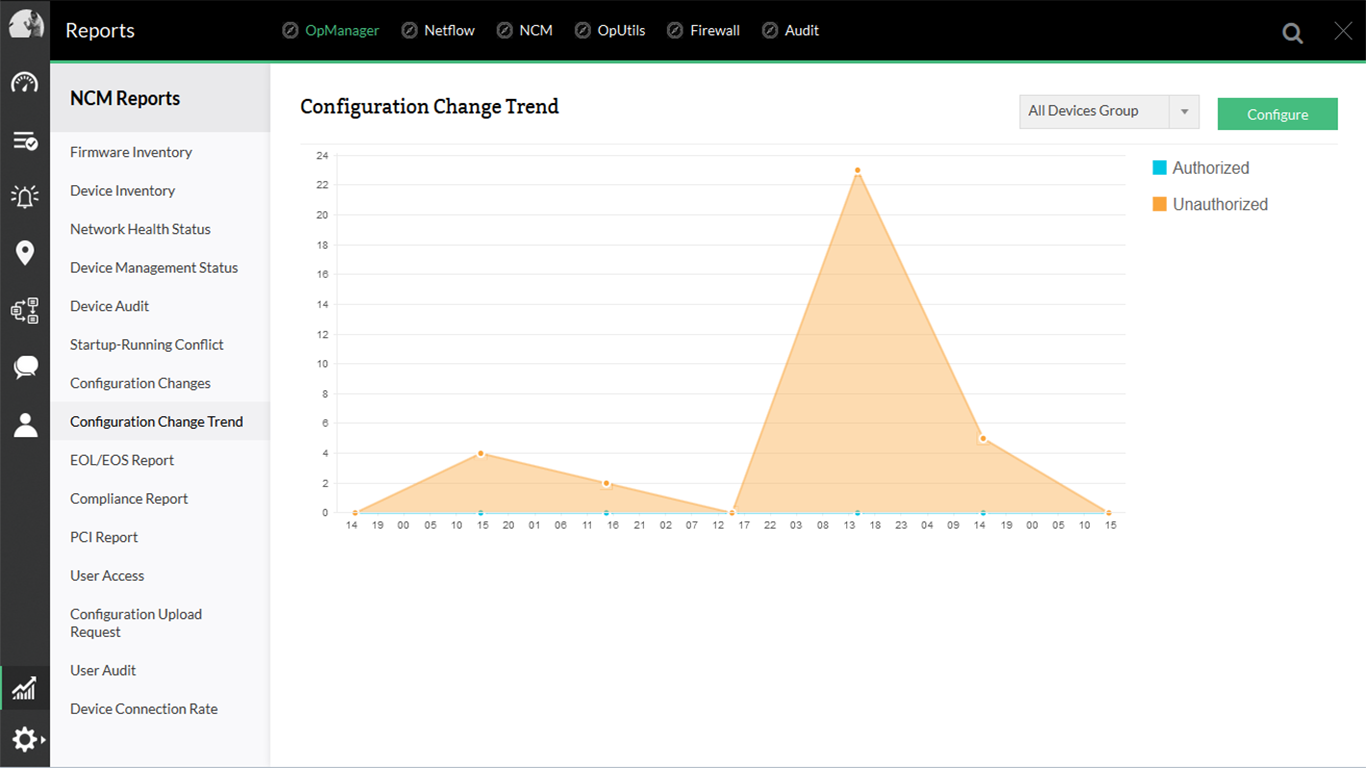This screenshot has height=768, width=1366.
Task: View alarms via the bell icon
Action: [x=25, y=196]
